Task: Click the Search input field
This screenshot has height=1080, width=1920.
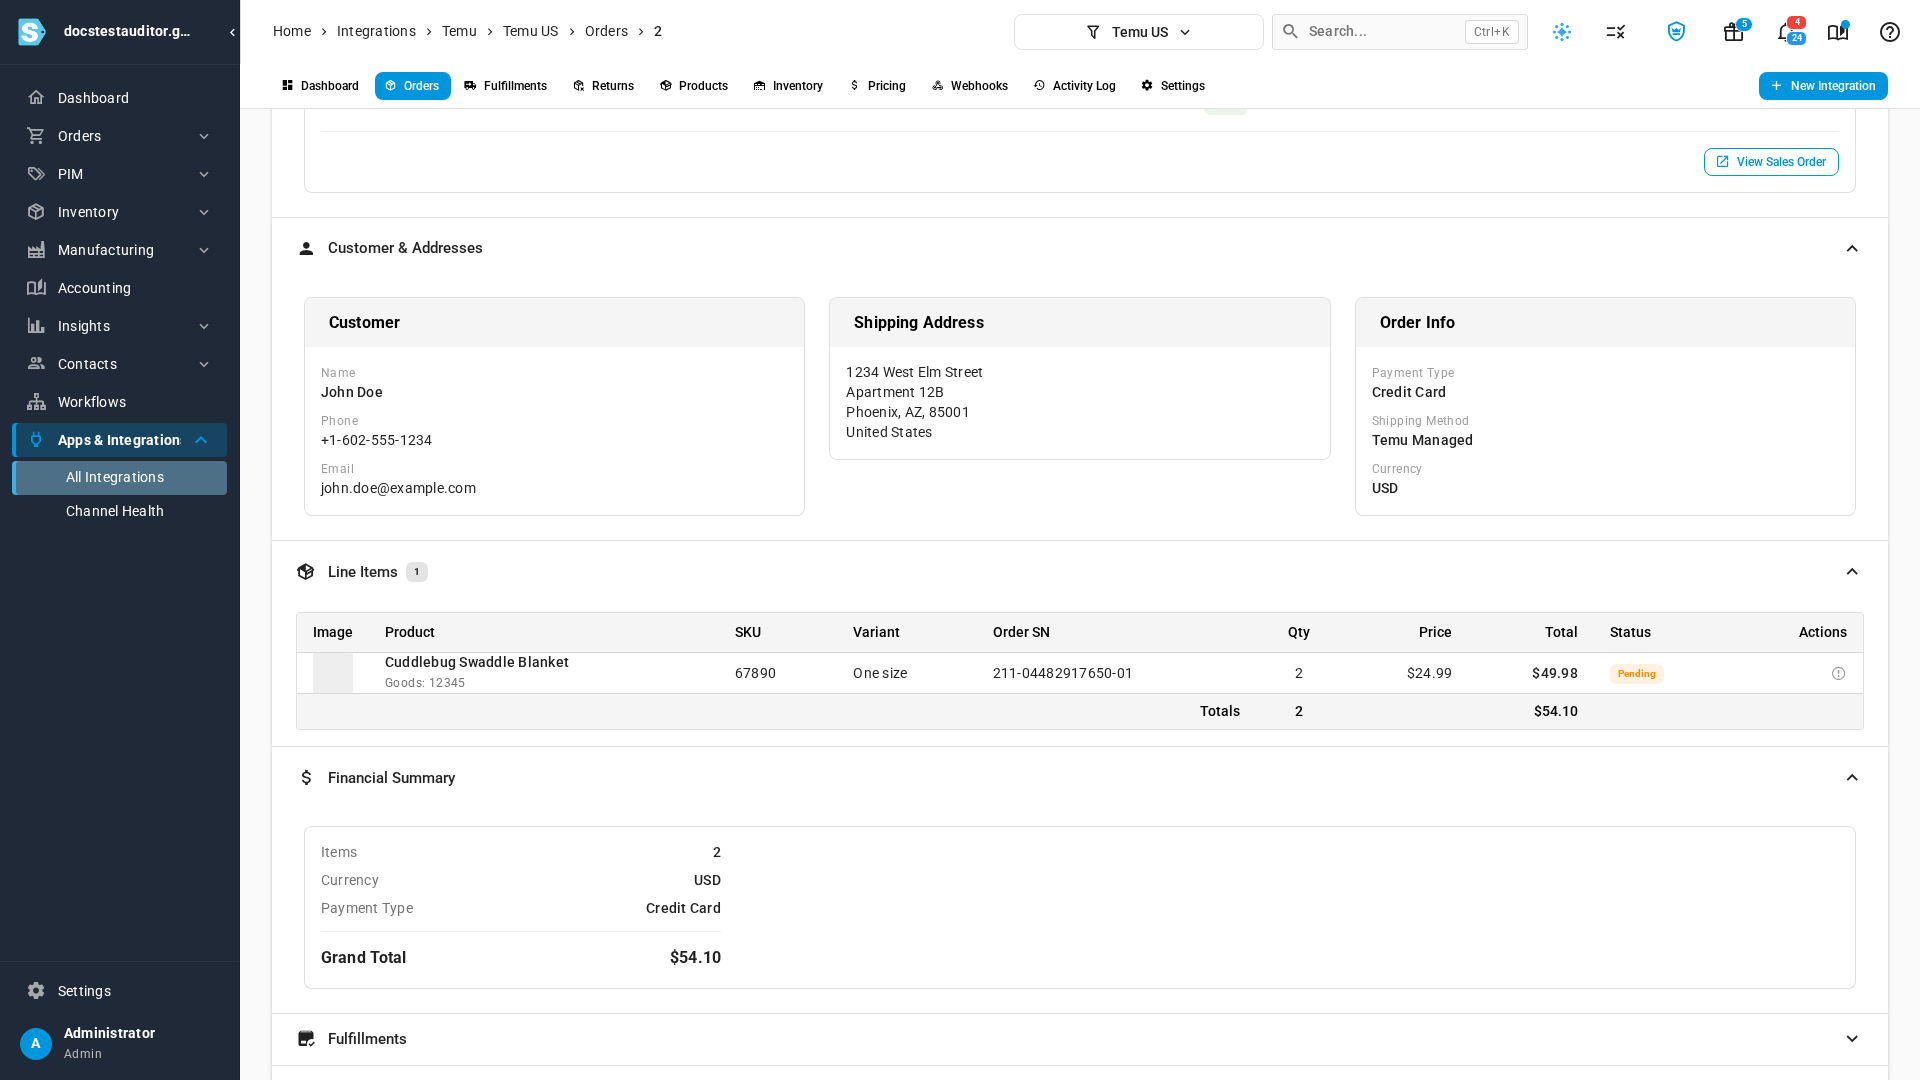Action: 1400,32
